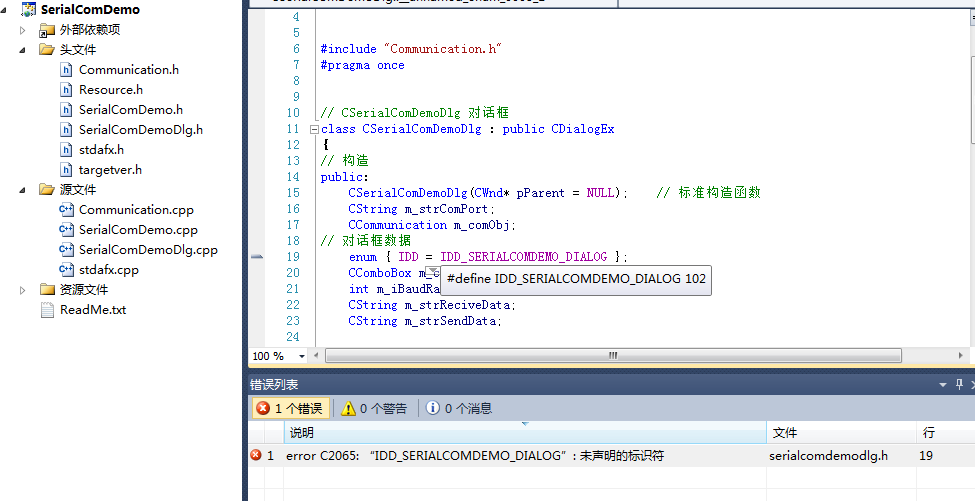Open SerialComDemo.cpp source file

point(138,229)
